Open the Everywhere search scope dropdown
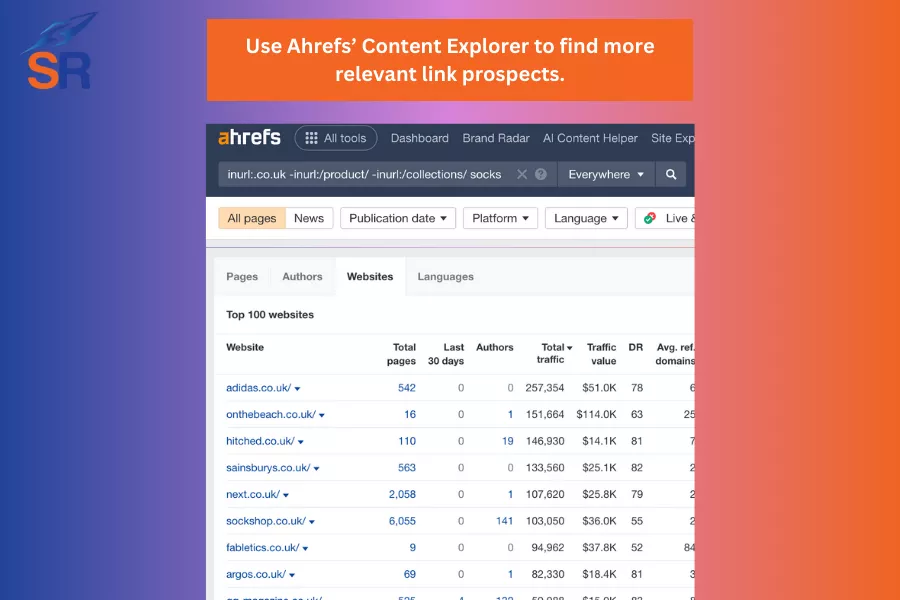 pyautogui.click(x=606, y=175)
